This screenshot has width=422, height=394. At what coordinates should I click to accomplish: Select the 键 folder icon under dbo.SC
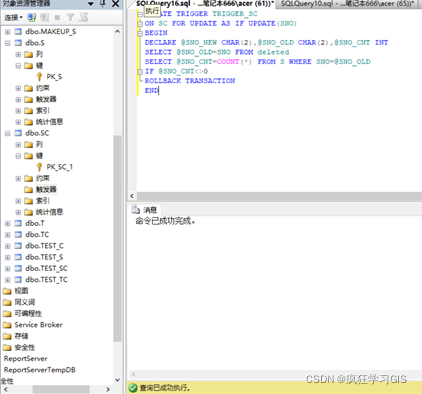click(x=29, y=156)
